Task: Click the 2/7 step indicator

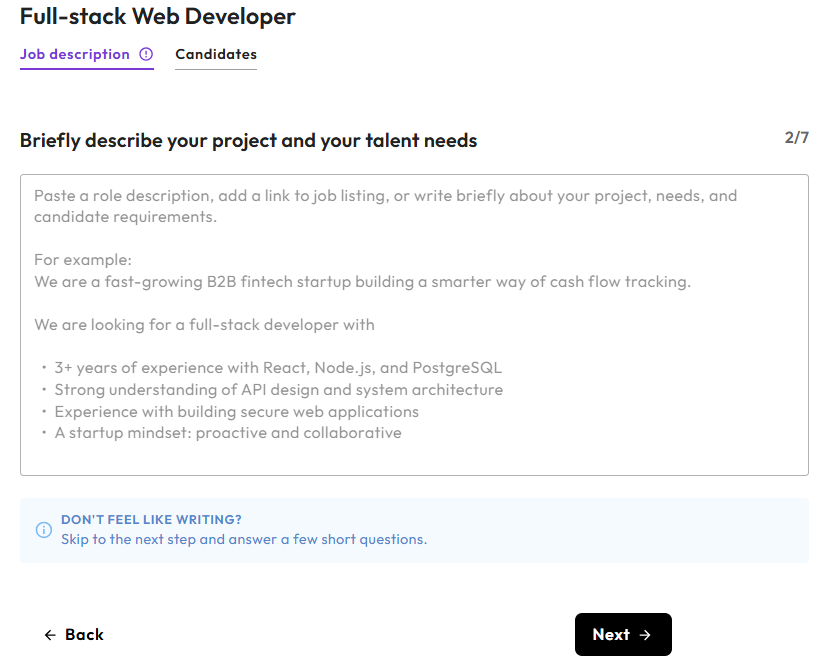Action: 796,138
